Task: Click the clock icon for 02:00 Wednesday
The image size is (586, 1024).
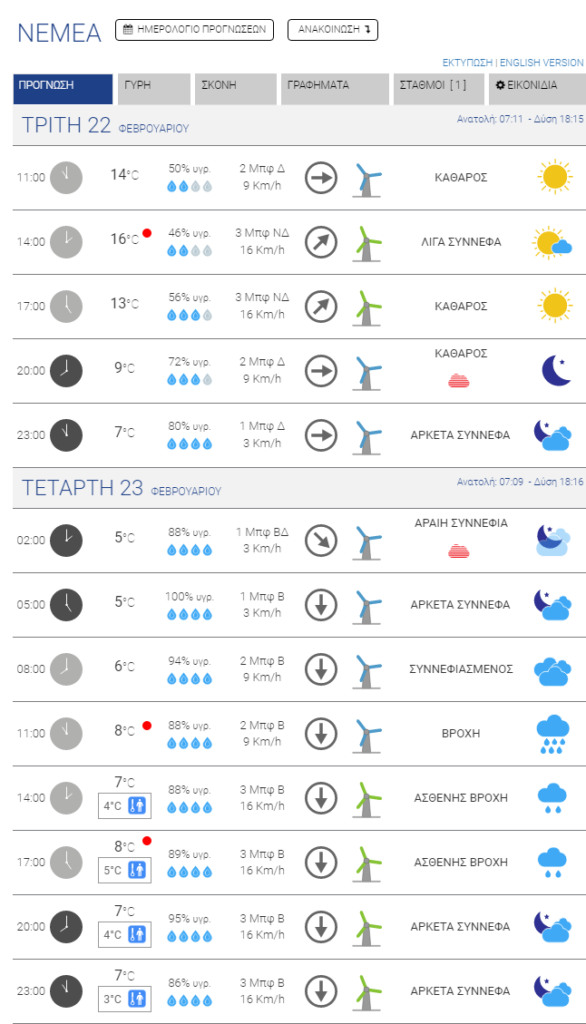Action: pyautogui.click(x=66, y=540)
